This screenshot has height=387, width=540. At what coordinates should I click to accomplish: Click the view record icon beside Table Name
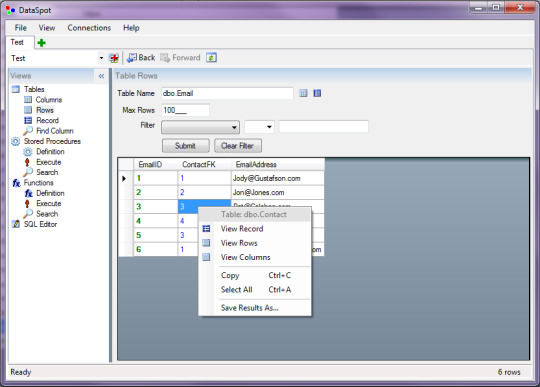click(x=317, y=93)
